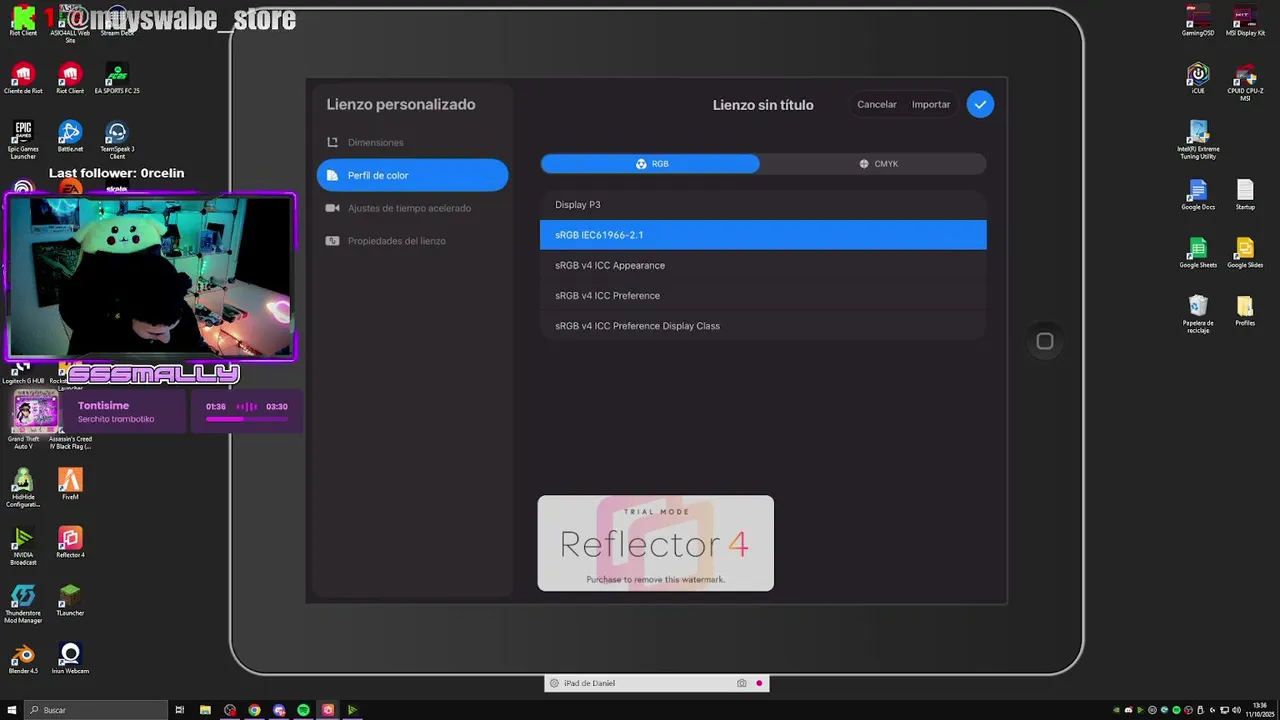Choose sRGB v4 ICC Preference profile
This screenshot has width=1280, height=720.
[x=763, y=296]
